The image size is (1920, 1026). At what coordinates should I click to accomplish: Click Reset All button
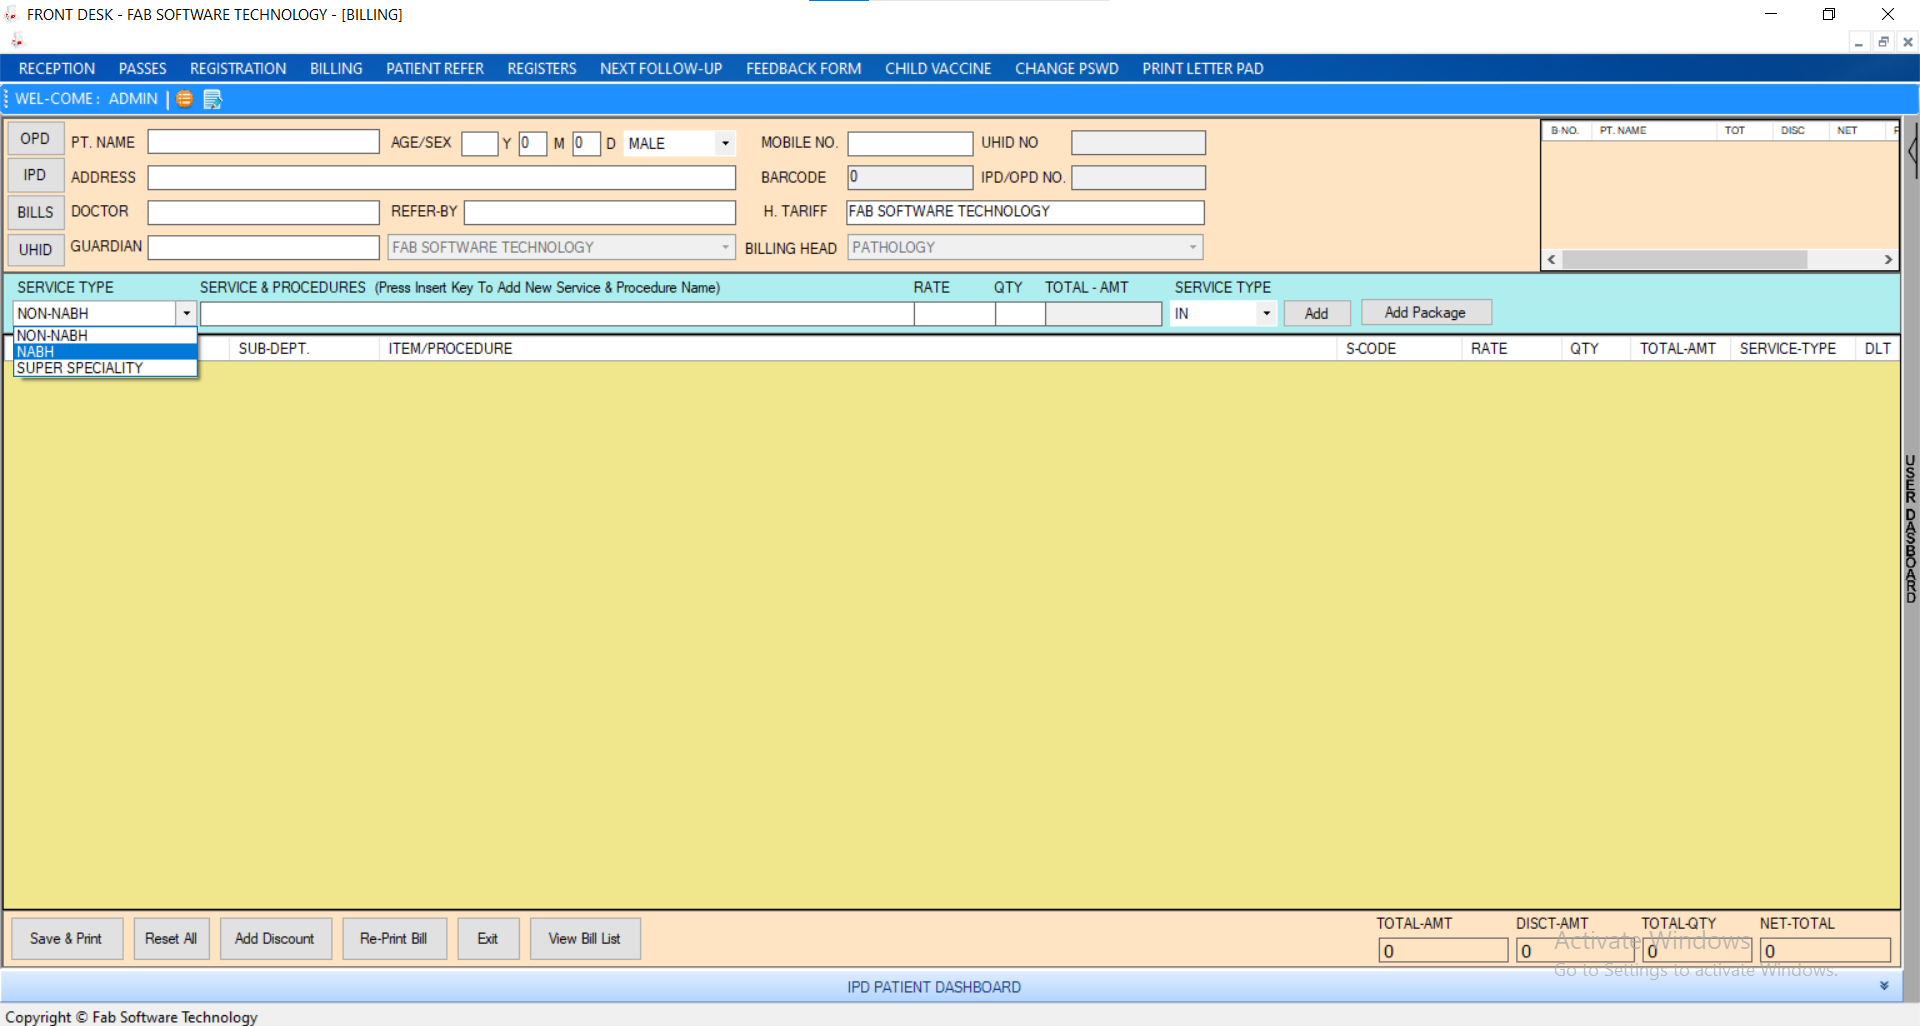[171, 938]
